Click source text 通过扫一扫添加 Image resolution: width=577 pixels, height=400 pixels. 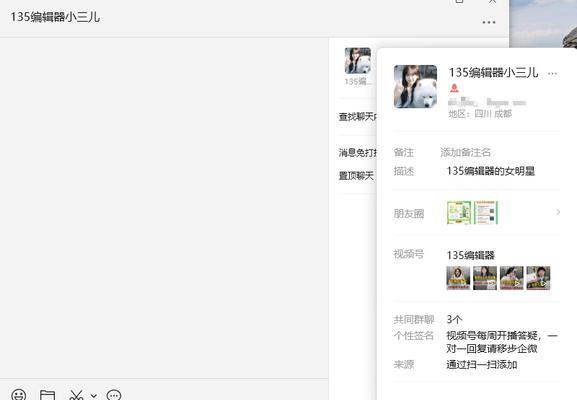pos(482,365)
